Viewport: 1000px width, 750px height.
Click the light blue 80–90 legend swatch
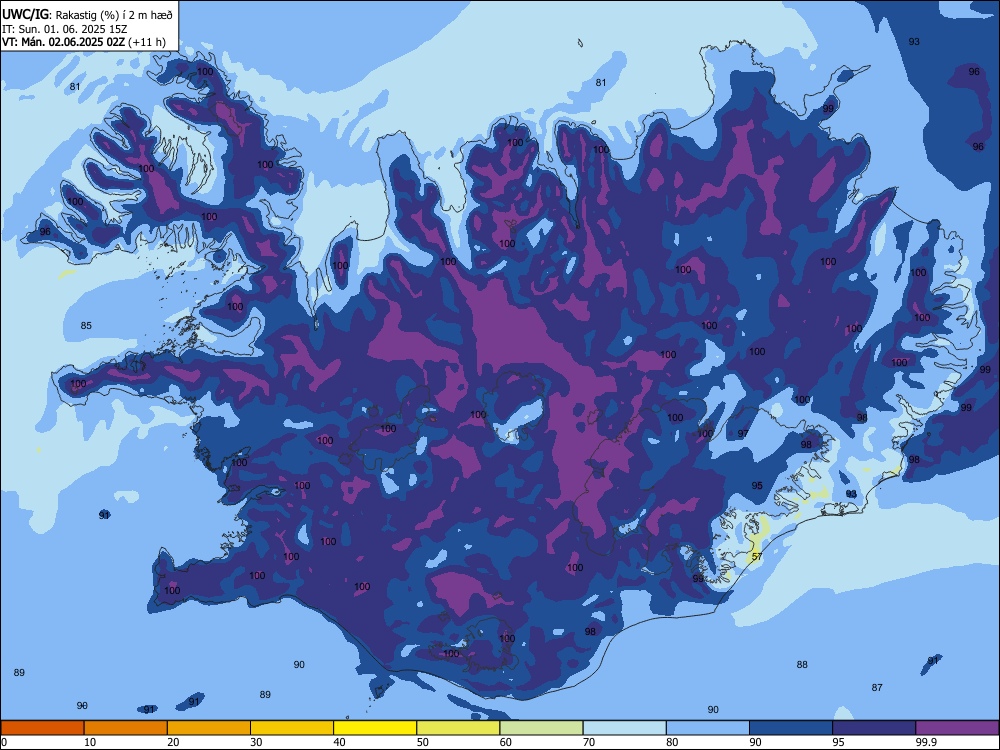708,728
